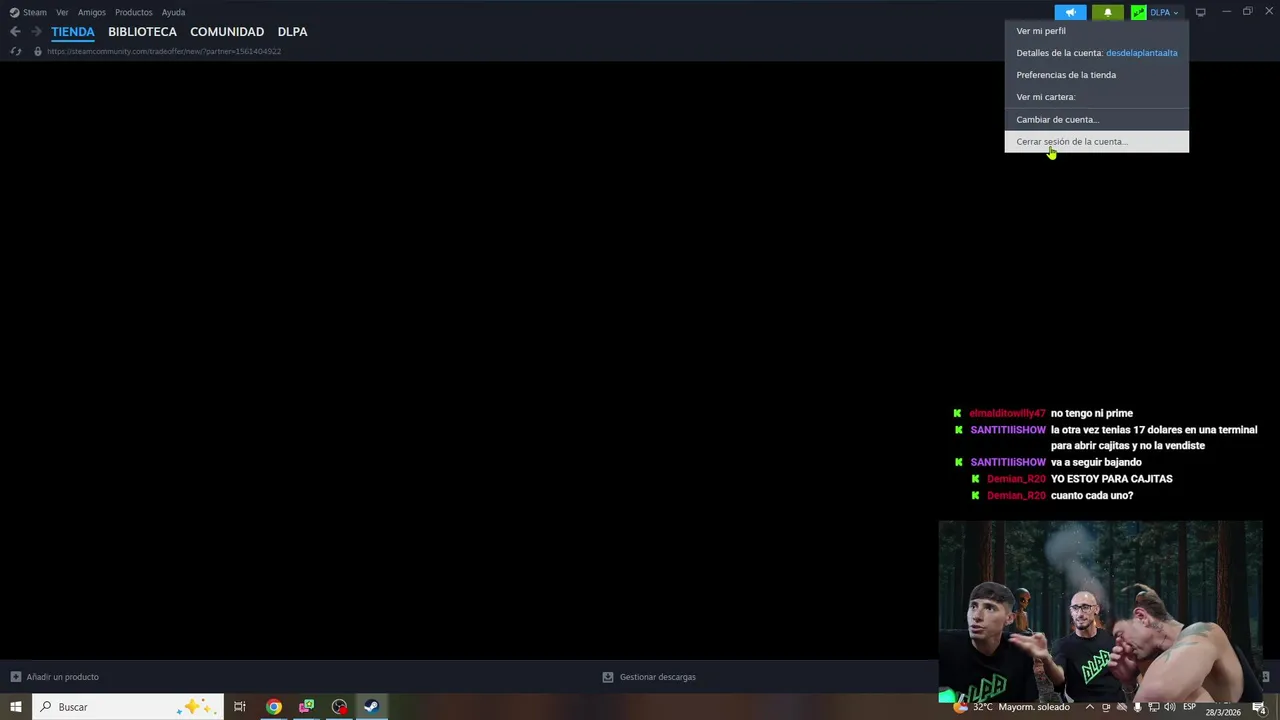Click the Steam taskbar icon
The image size is (1280, 720).
coord(371,707)
